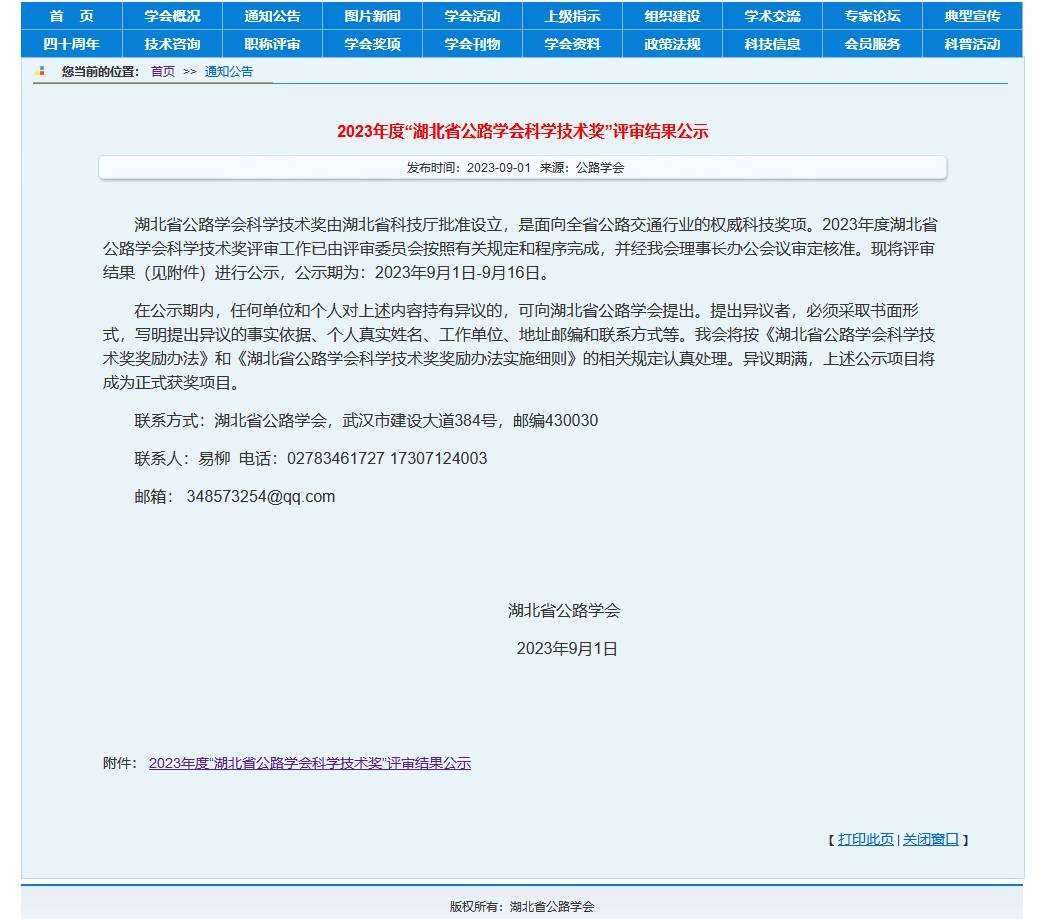Open the 学术交流 menu item
The image size is (1047, 919).
(772, 16)
